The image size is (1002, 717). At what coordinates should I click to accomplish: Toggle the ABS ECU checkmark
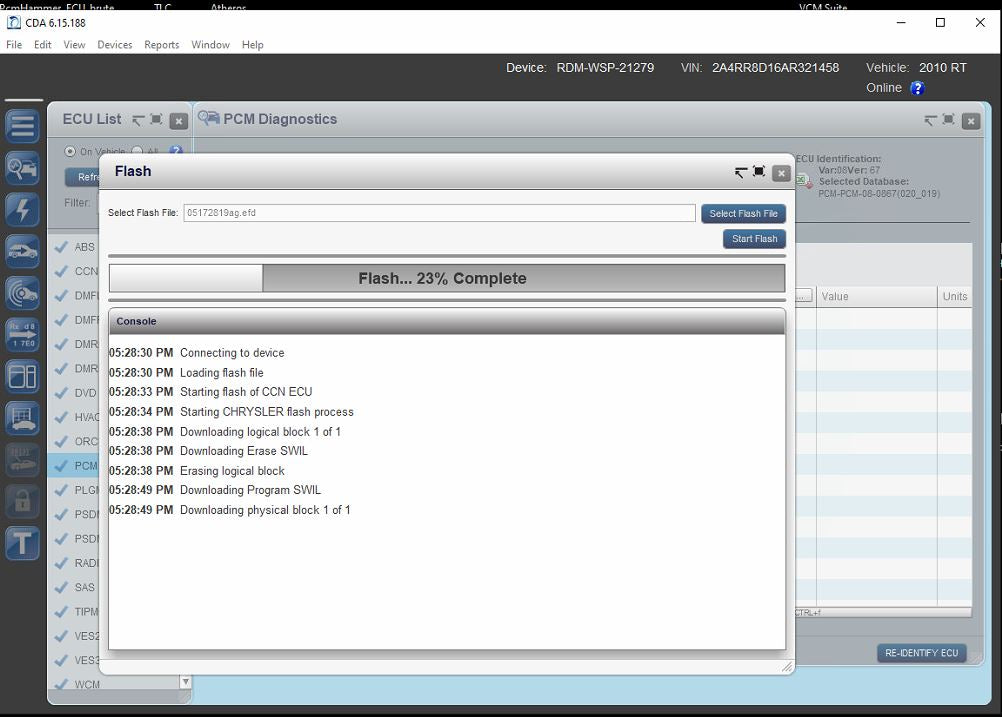point(61,247)
